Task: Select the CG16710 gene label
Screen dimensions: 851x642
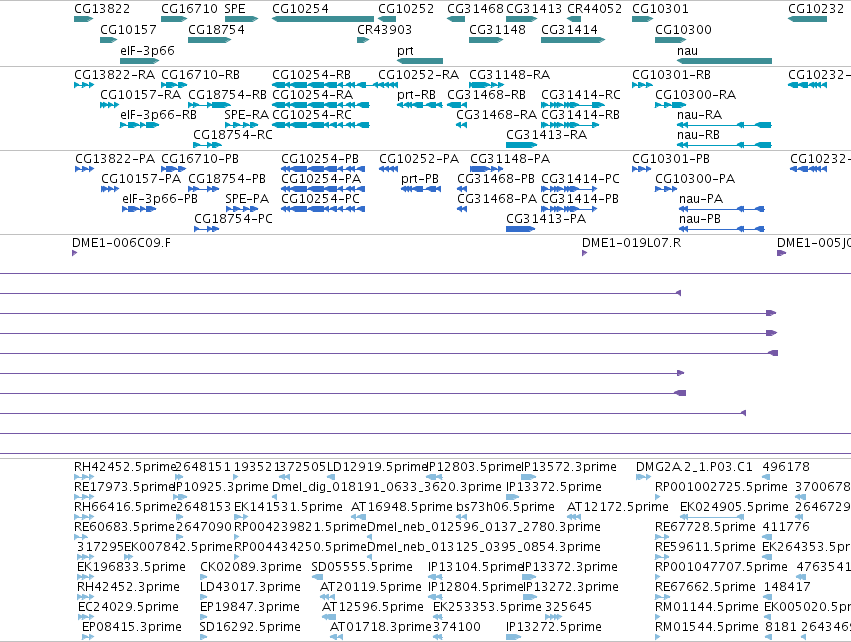Action: tap(189, 9)
